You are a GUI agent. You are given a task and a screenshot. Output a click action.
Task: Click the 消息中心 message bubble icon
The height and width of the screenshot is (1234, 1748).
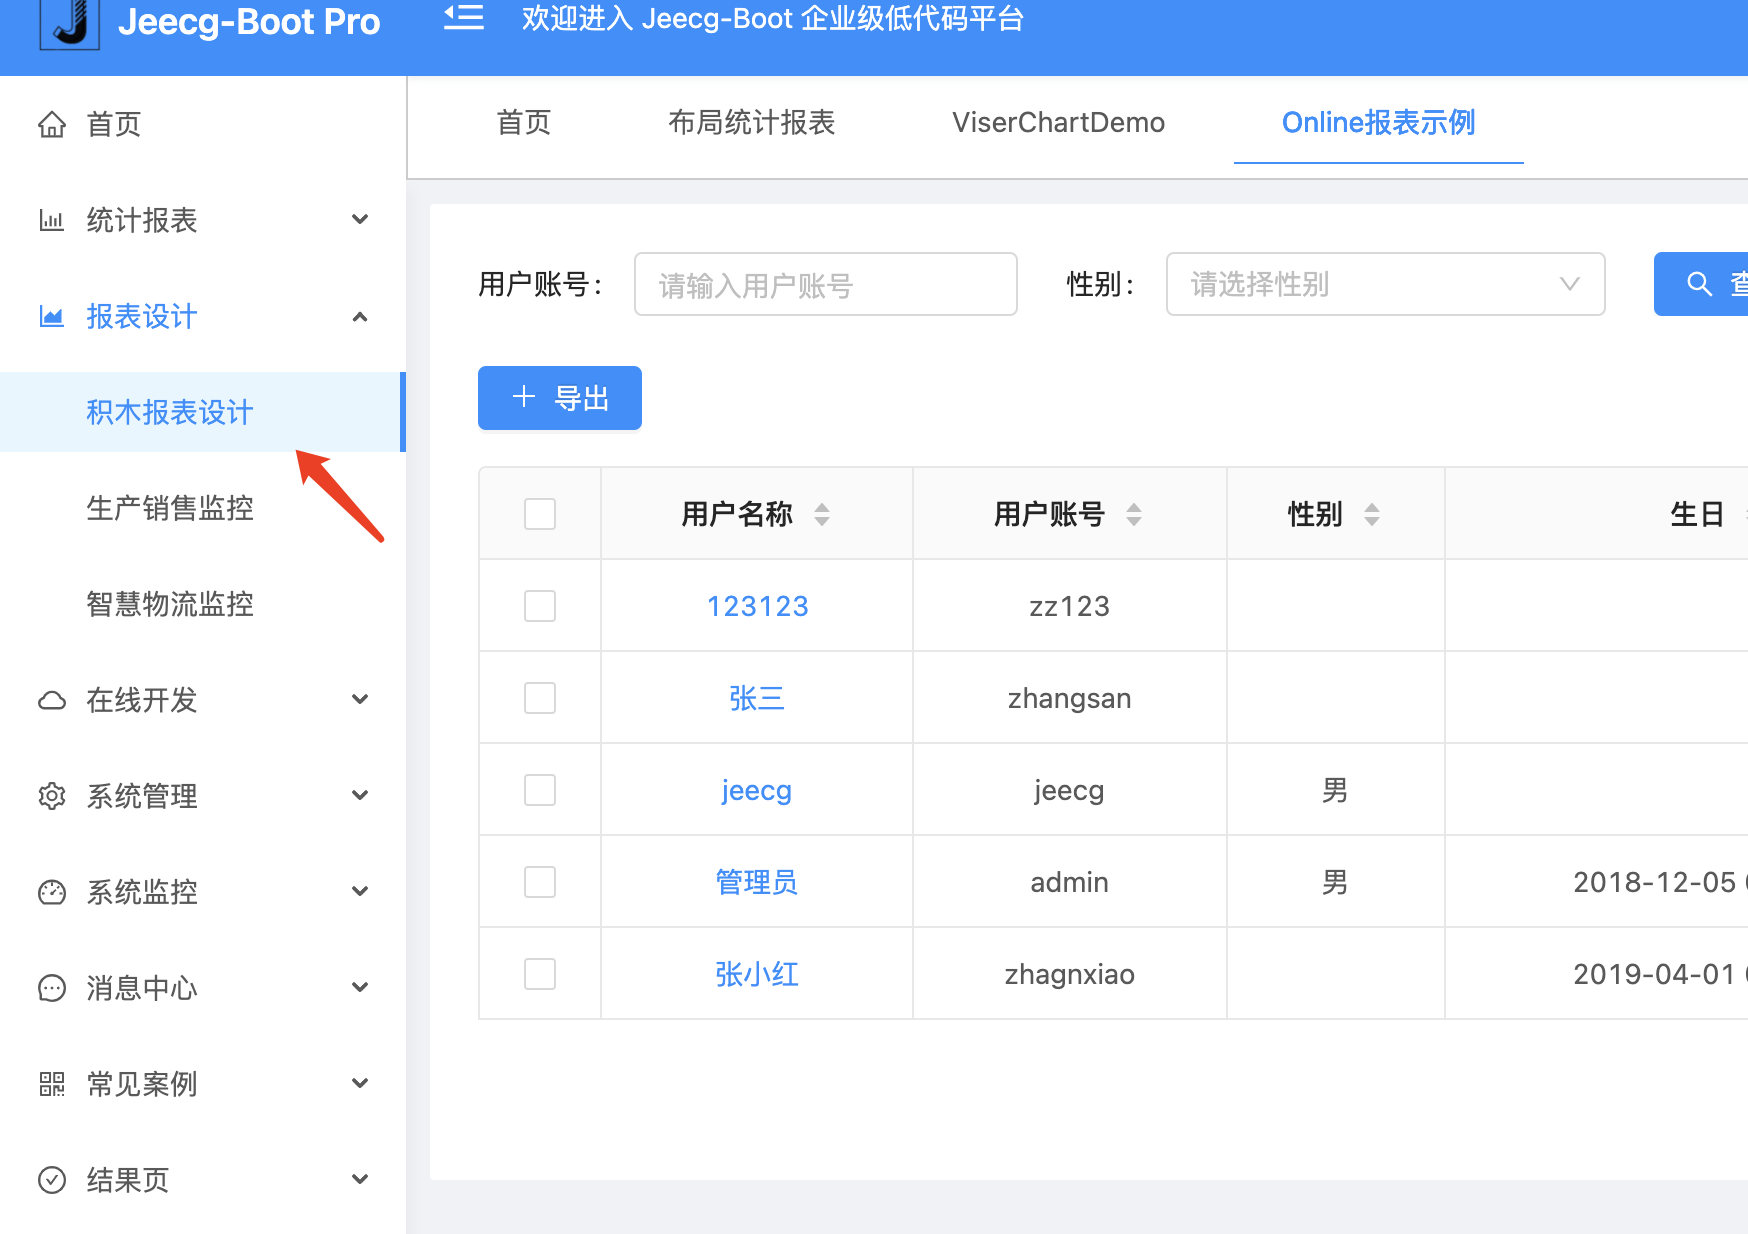(52, 989)
